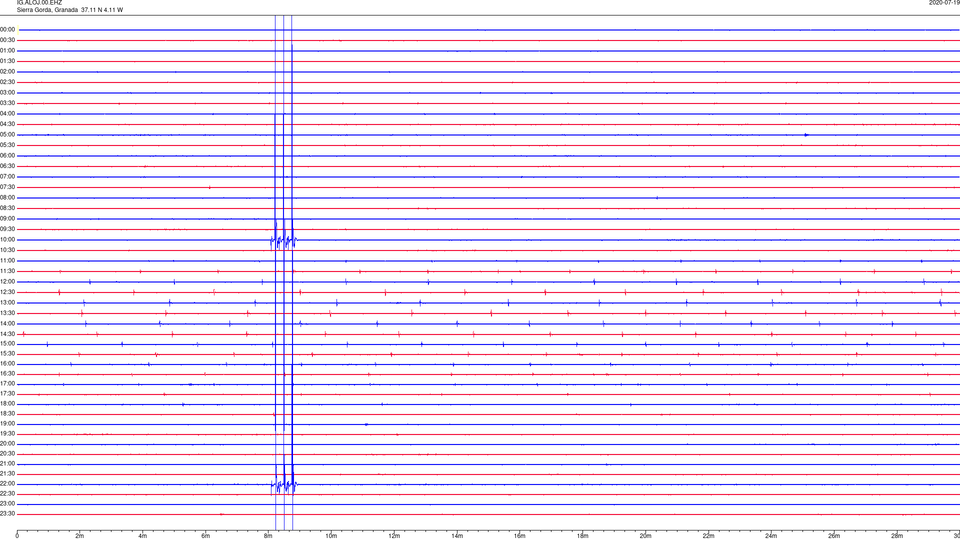Select the 22:30 trace time label

[7, 493]
